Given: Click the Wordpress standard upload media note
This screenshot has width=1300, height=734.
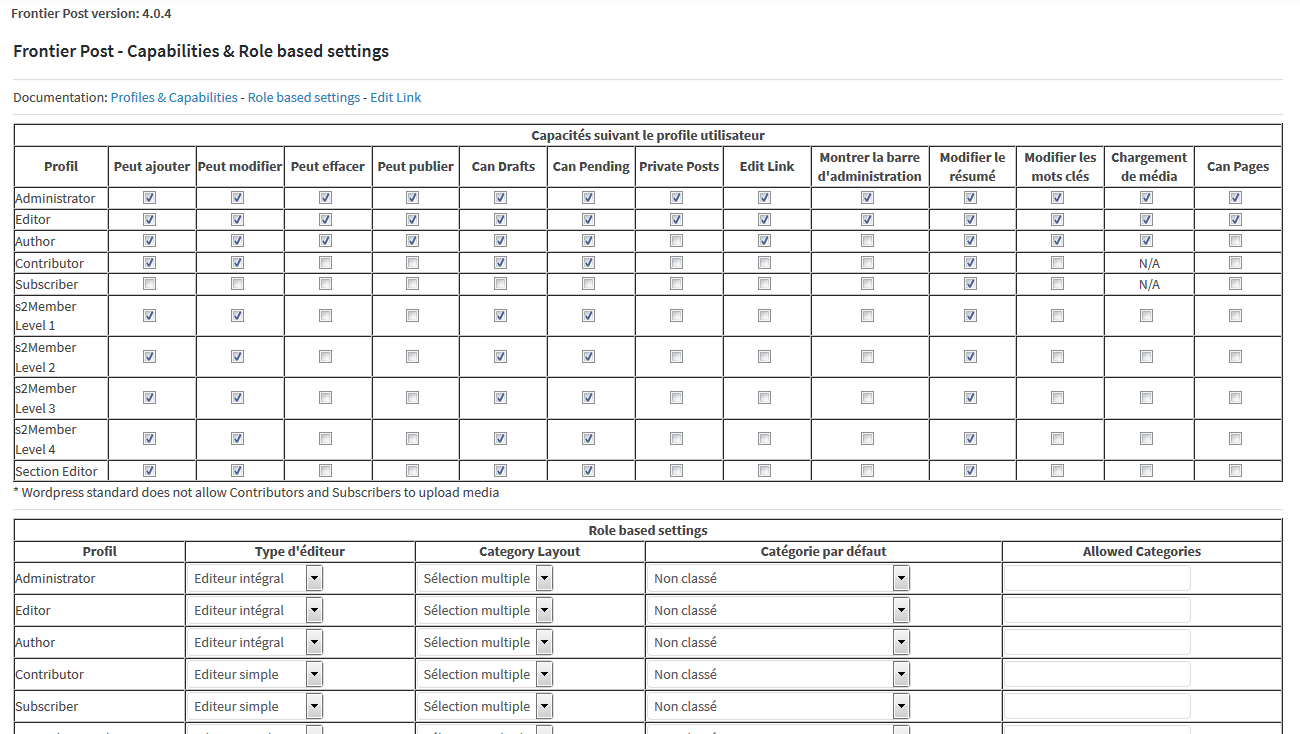Looking at the screenshot, I should (x=256, y=492).
